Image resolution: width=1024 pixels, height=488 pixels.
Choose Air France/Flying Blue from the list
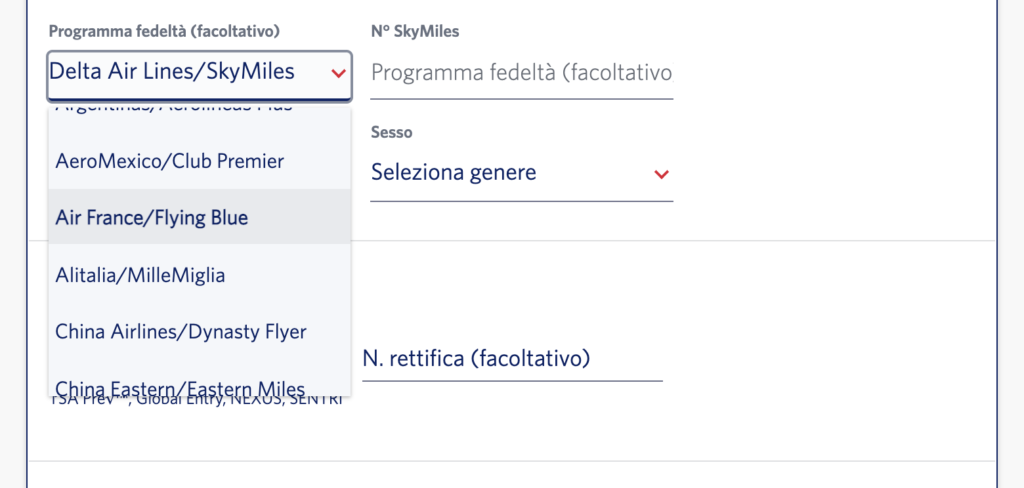coord(199,217)
